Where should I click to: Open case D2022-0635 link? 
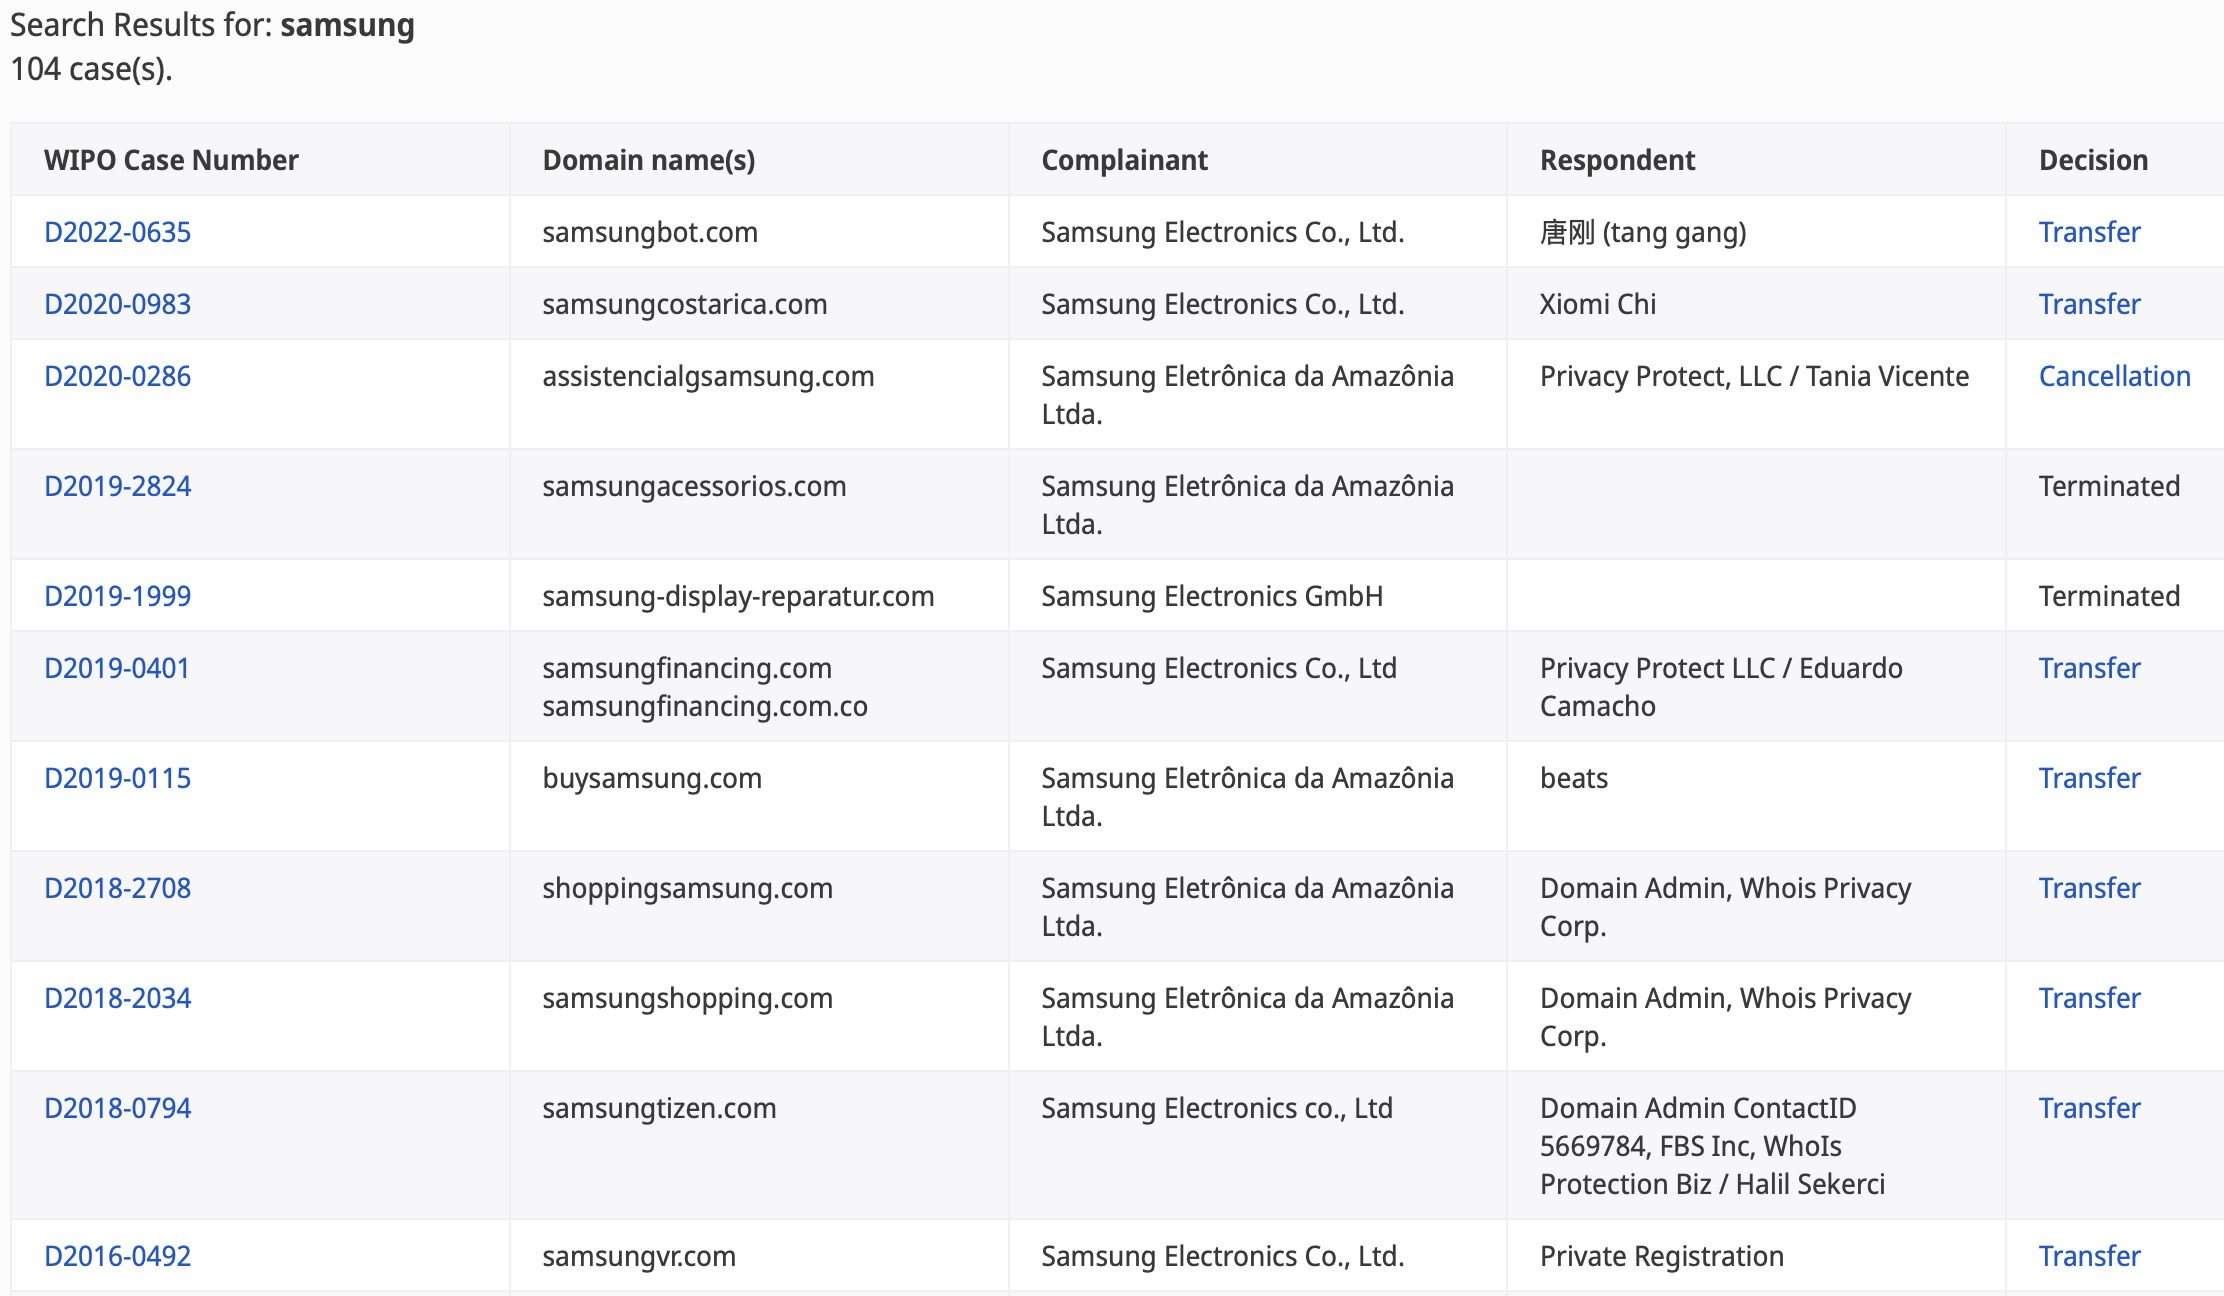pos(117,232)
